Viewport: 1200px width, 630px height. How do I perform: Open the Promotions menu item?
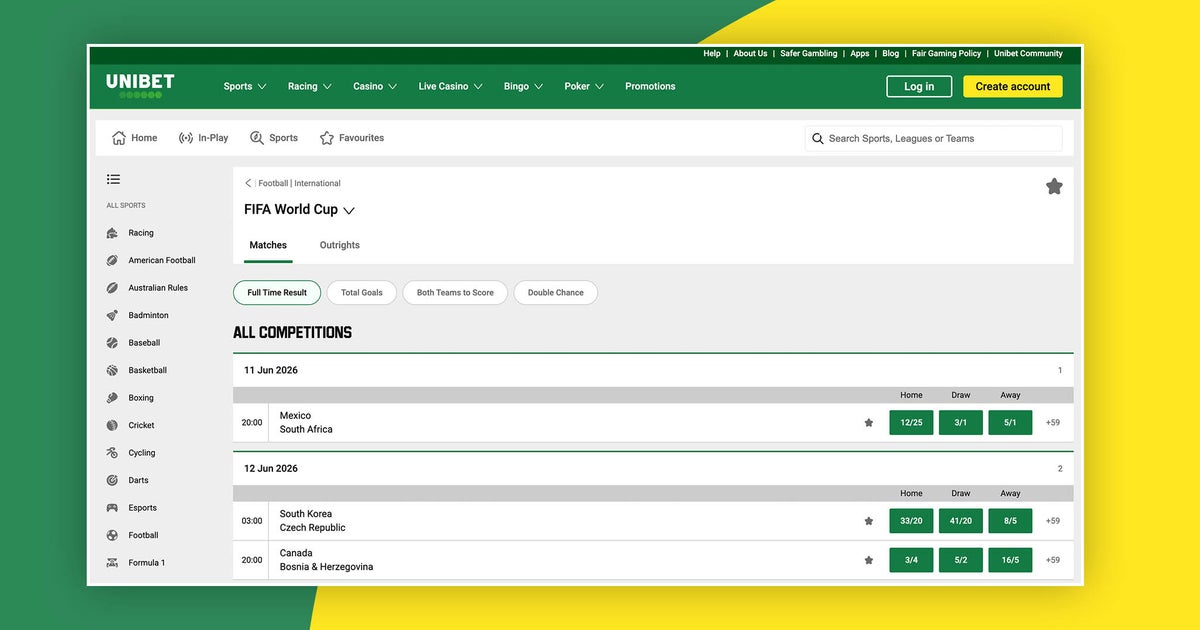[650, 86]
